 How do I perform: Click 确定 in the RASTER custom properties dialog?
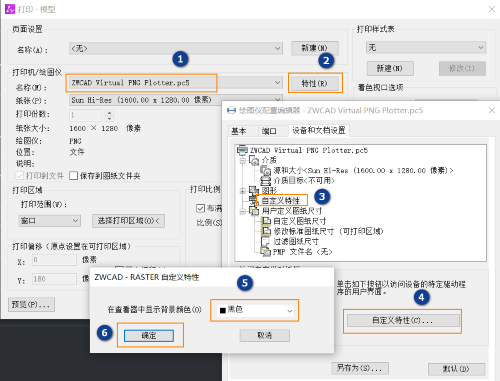[149, 336]
